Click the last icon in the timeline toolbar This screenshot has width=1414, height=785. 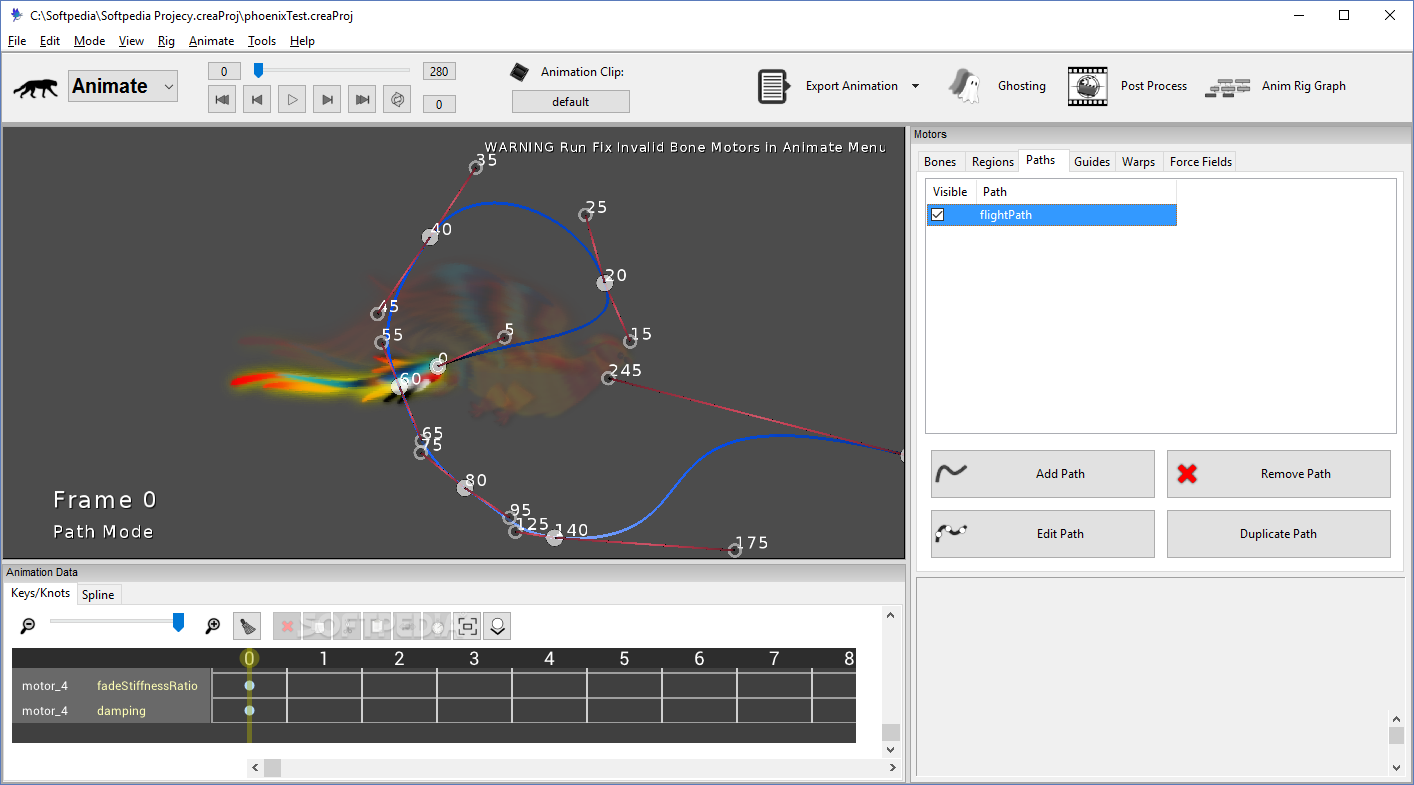[x=497, y=626]
